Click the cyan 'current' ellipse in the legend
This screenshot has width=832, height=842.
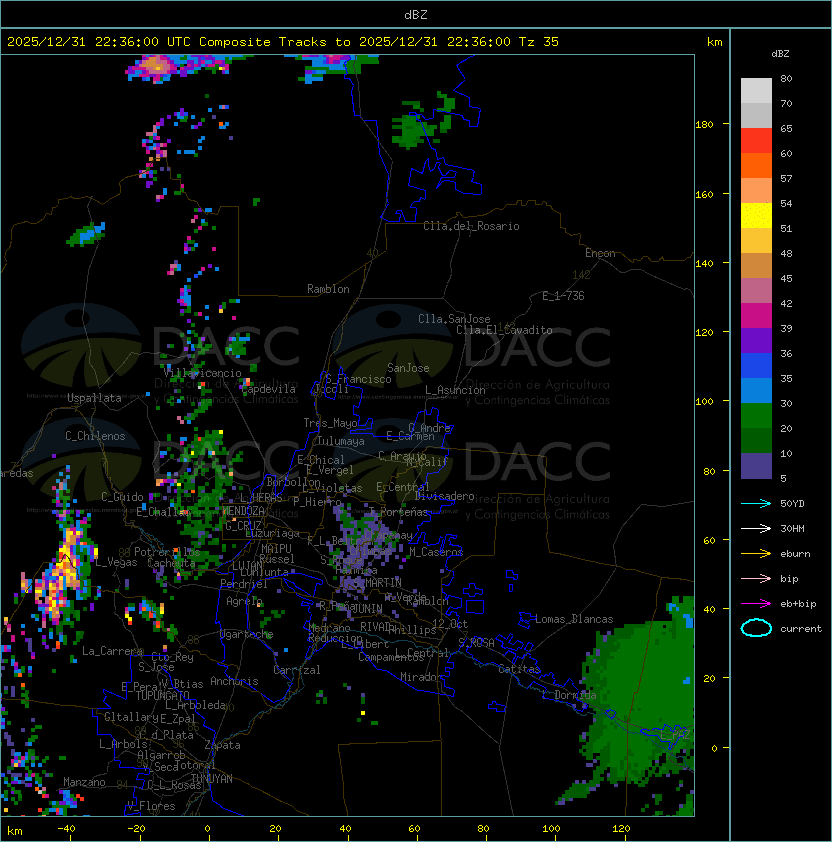pyautogui.click(x=756, y=628)
